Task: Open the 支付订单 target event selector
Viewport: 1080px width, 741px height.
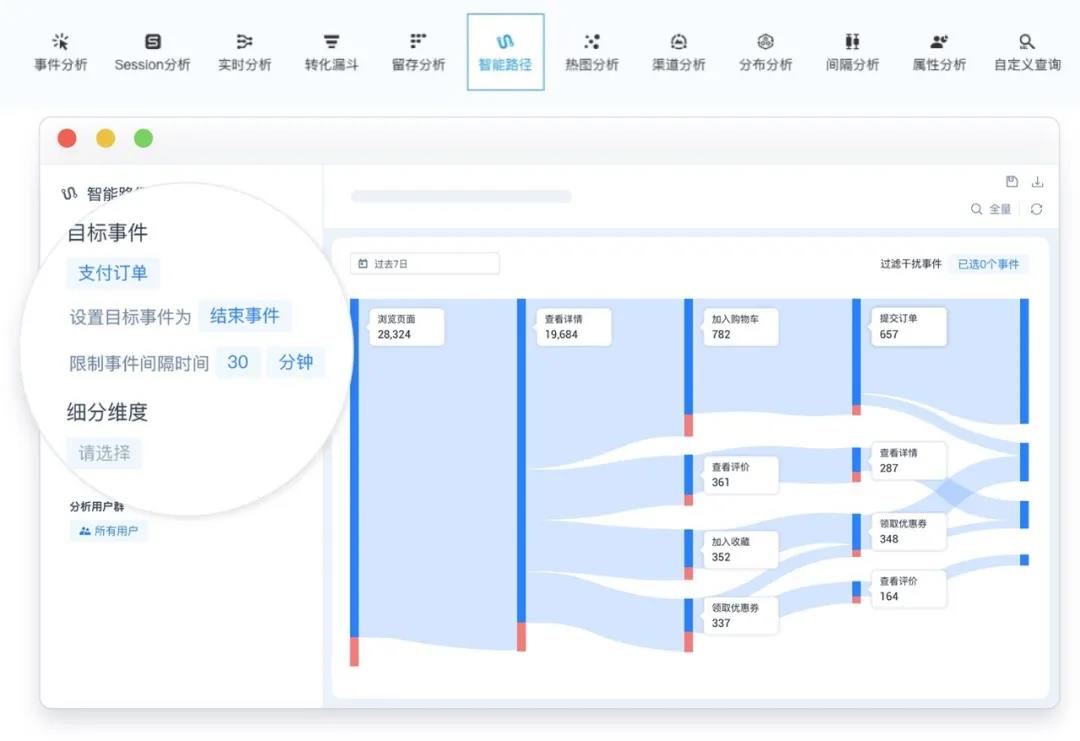Action: 113,273
